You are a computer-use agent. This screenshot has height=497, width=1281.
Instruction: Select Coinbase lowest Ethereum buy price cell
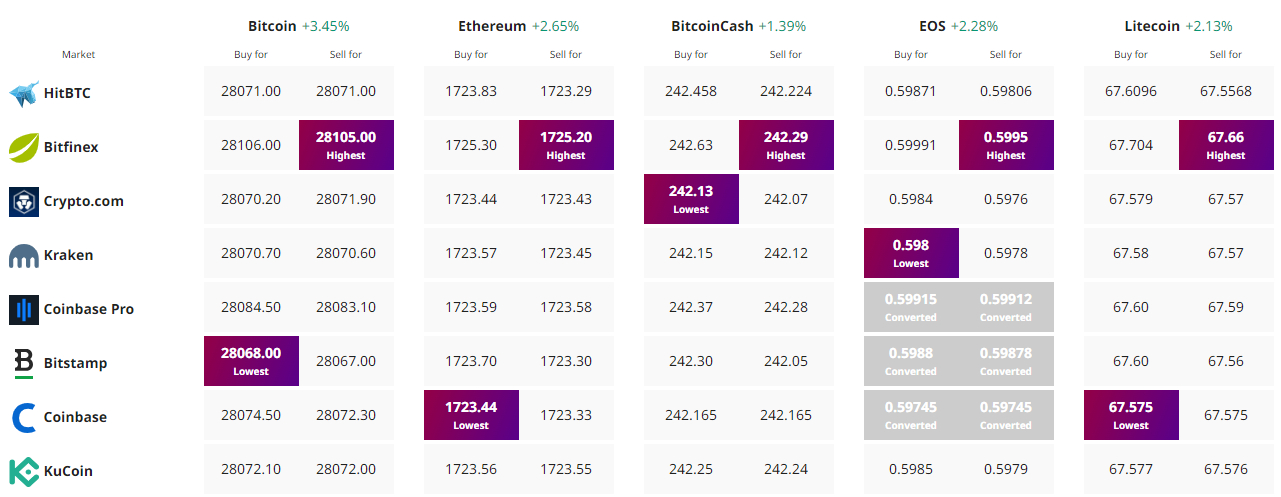(x=471, y=415)
